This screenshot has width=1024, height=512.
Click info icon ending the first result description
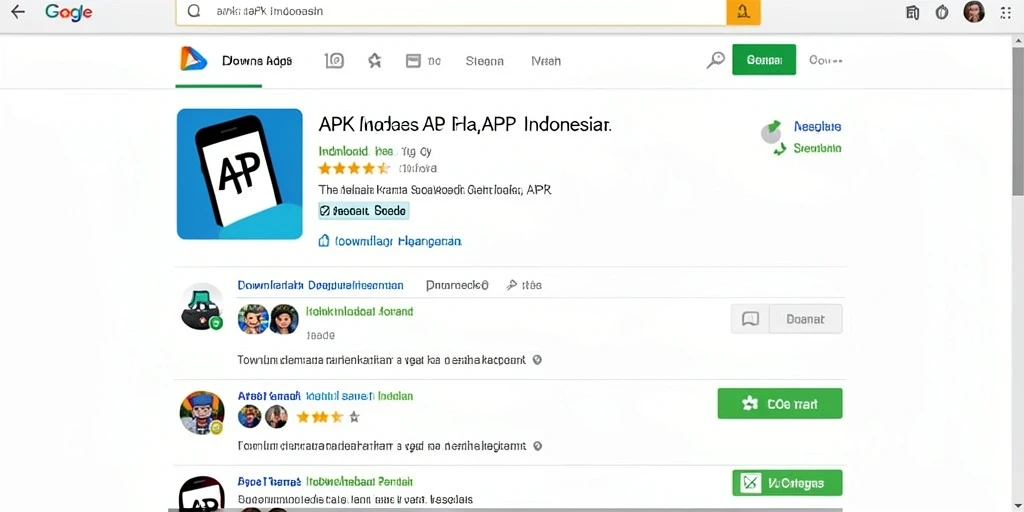[537, 359]
